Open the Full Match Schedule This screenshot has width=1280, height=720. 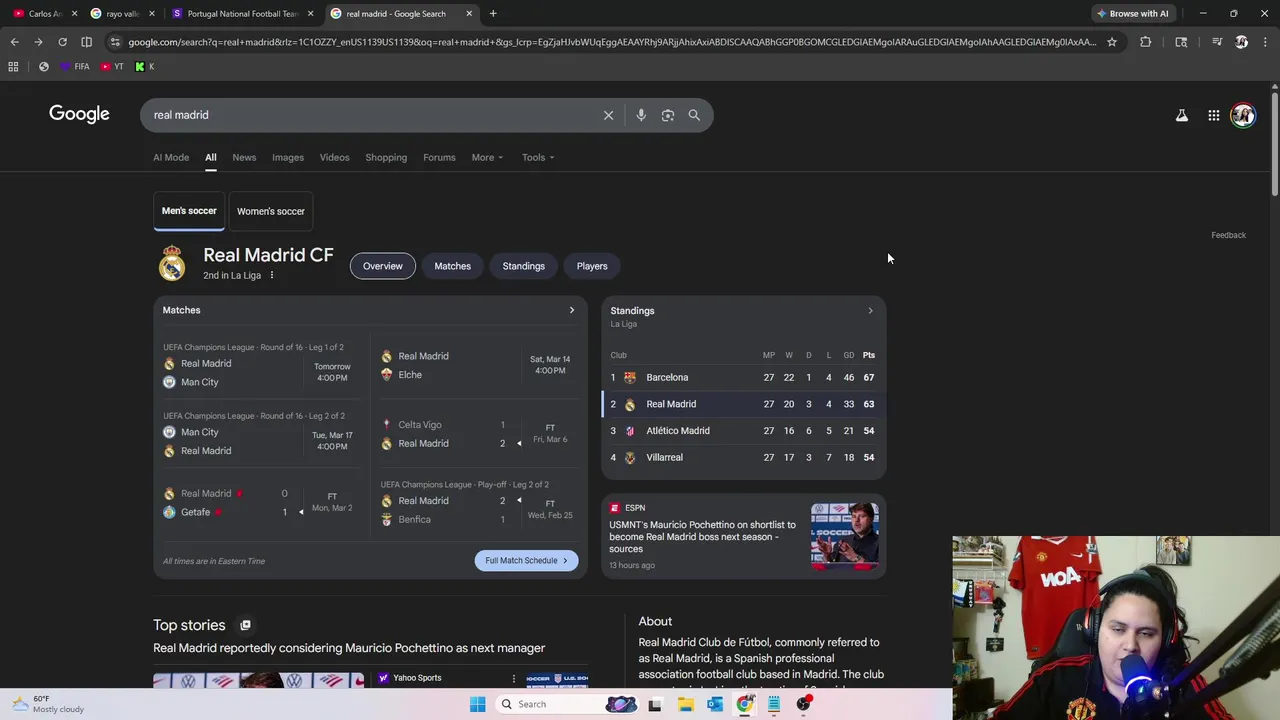pyautogui.click(x=526, y=561)
